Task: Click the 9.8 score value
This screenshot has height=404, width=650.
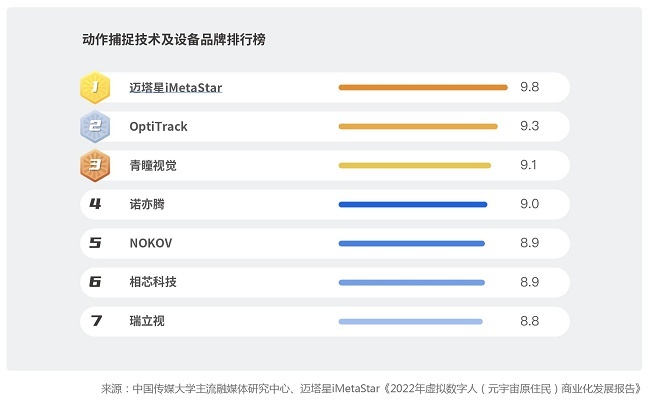Action: pyautogui.click(x=530, y=87)
